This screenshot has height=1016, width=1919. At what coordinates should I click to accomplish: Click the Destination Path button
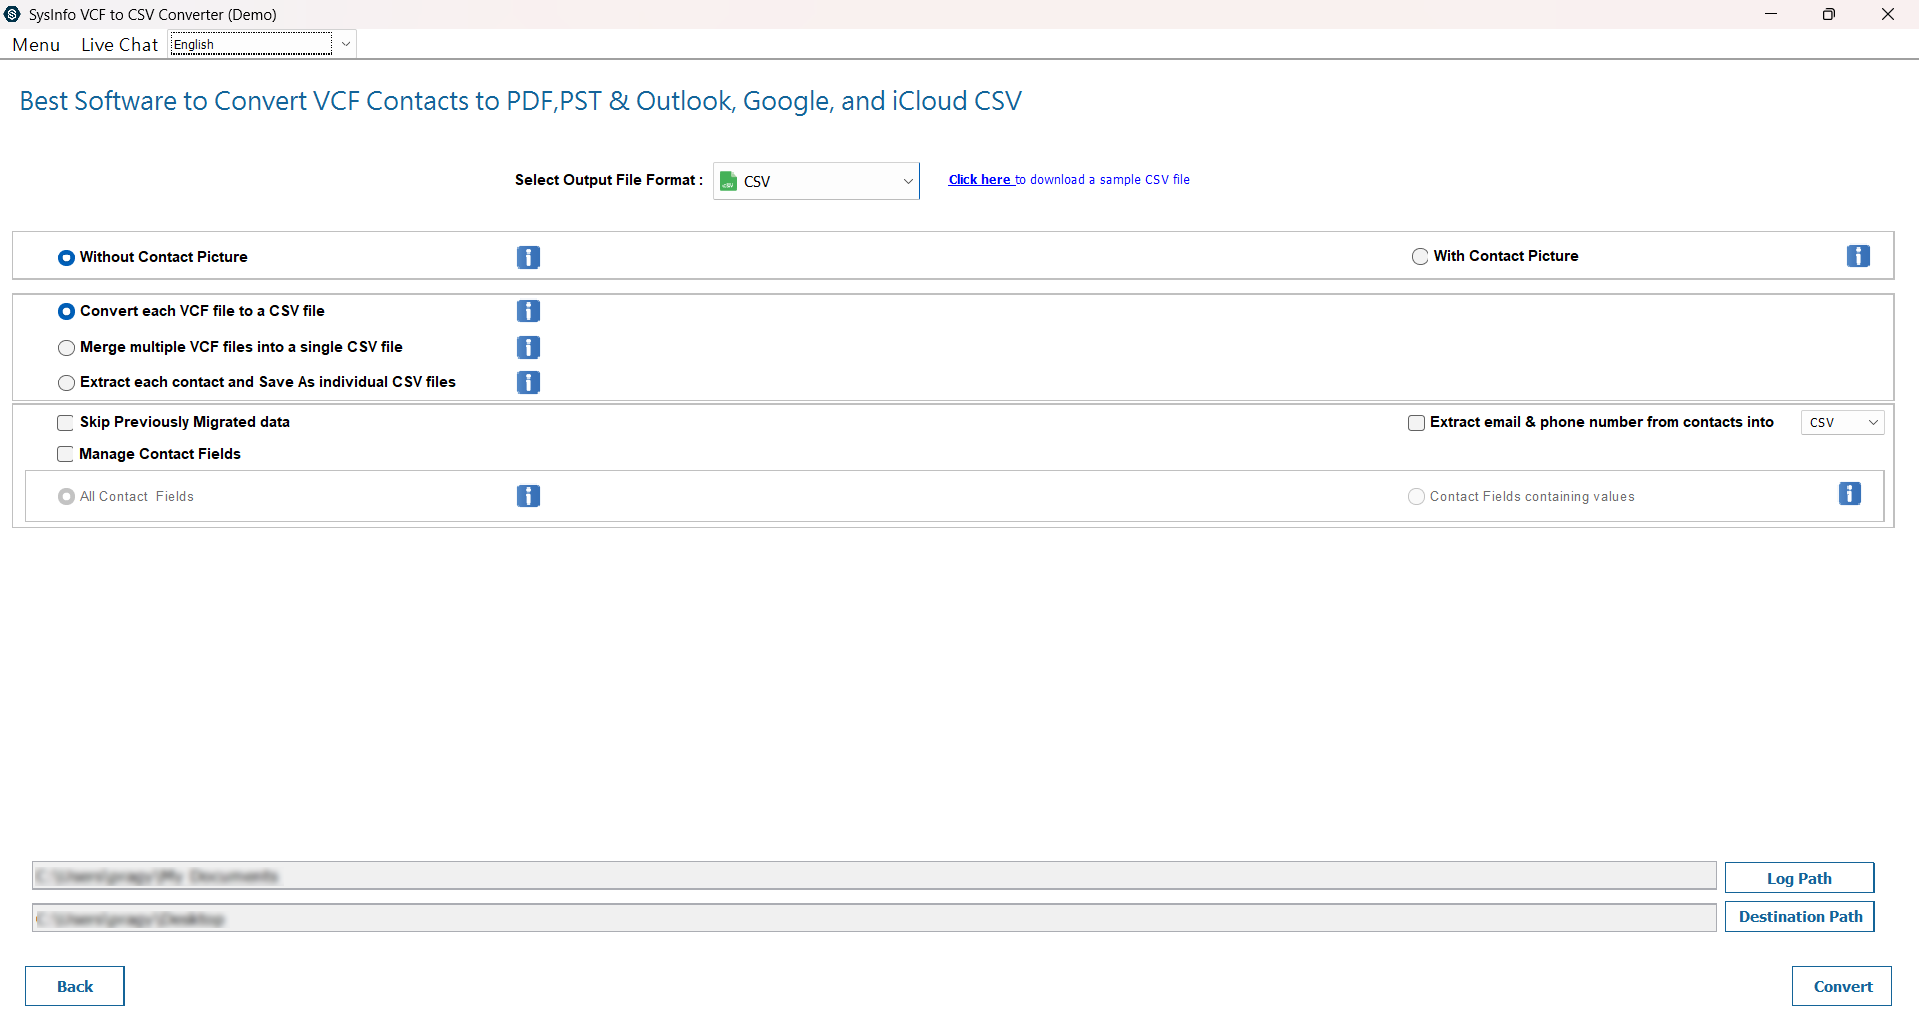tap(1799, 917)
